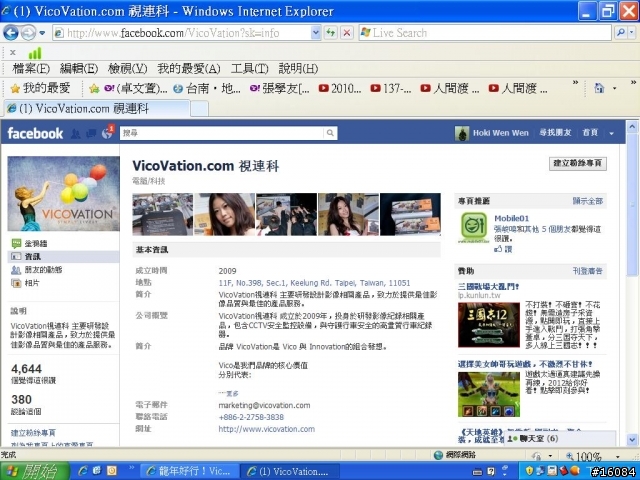Open the Home button dropdown arrow

click(614, 88)
